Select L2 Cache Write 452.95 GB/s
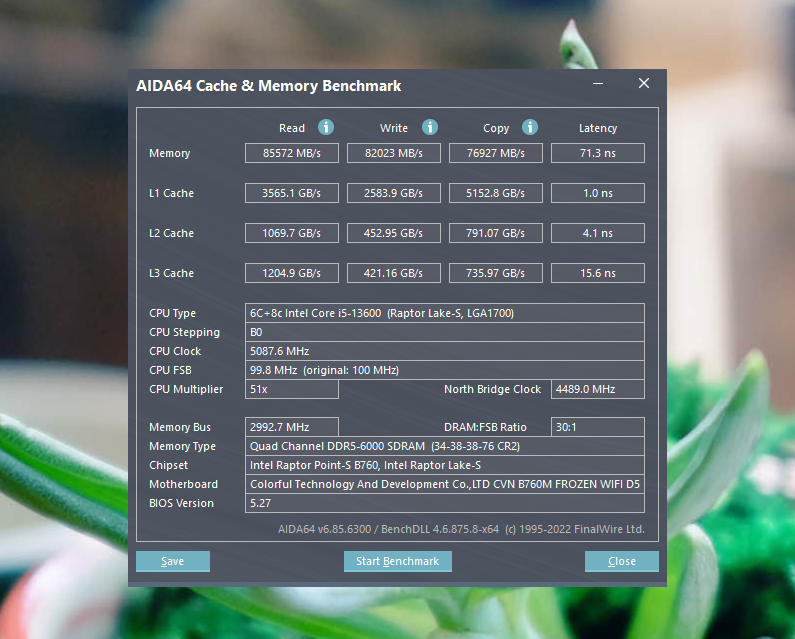This screenshot has width=795, height=639. tap(393, 233)
